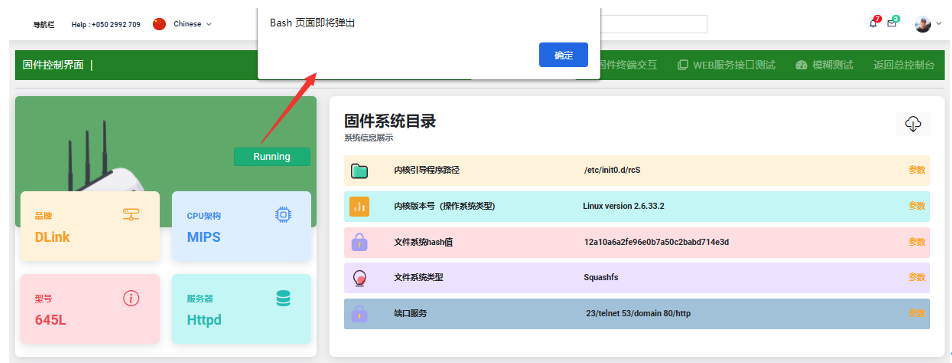952x363 pixels.
Task: Click the CPU chip icon on the CPU架构 card
Action: tap(283, 214)
